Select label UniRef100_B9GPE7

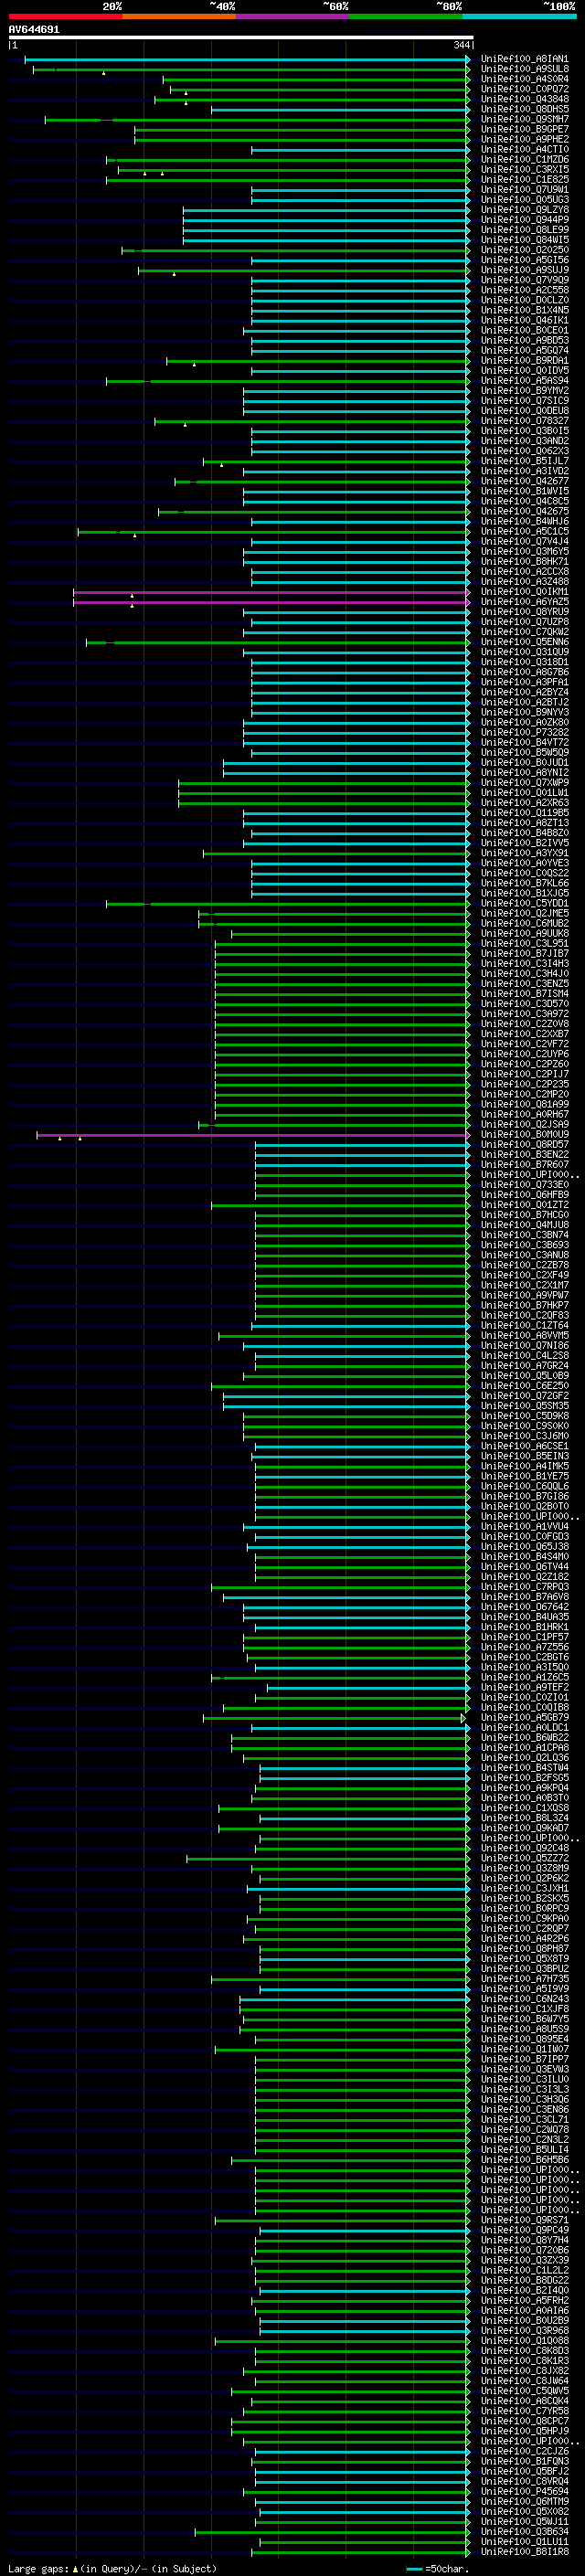tap(524, 129)
